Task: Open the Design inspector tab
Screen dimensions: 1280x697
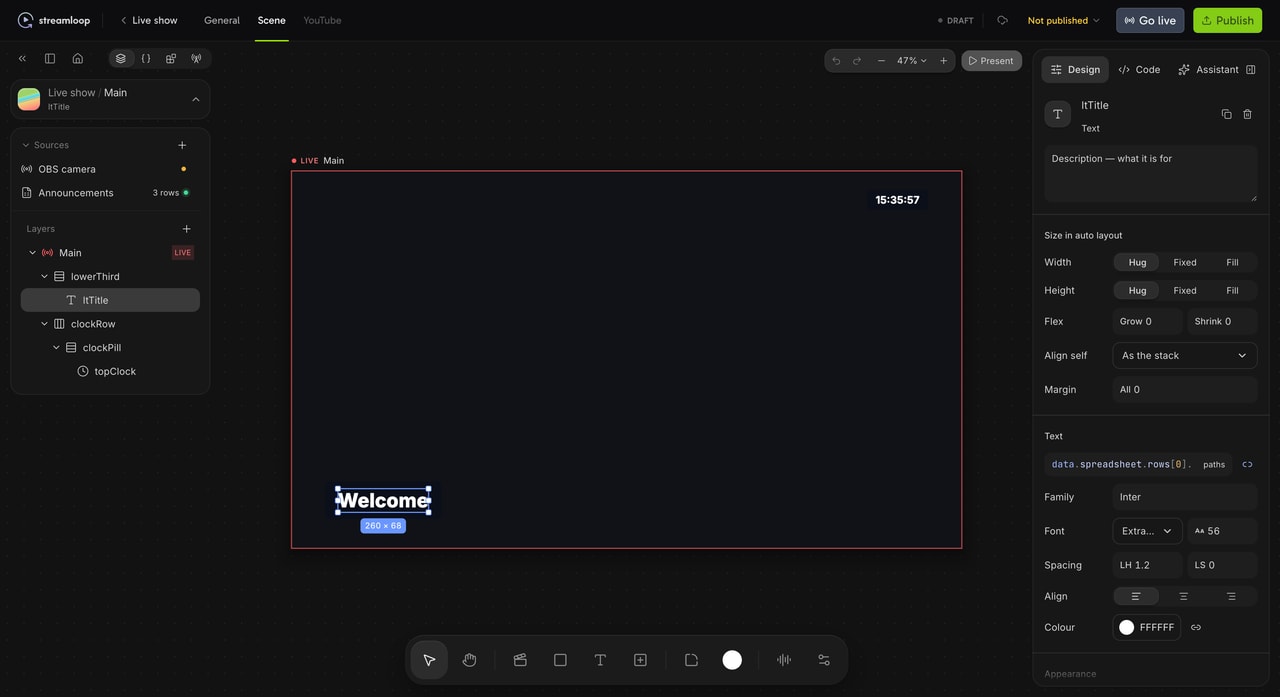Action: coord(1075,69)
